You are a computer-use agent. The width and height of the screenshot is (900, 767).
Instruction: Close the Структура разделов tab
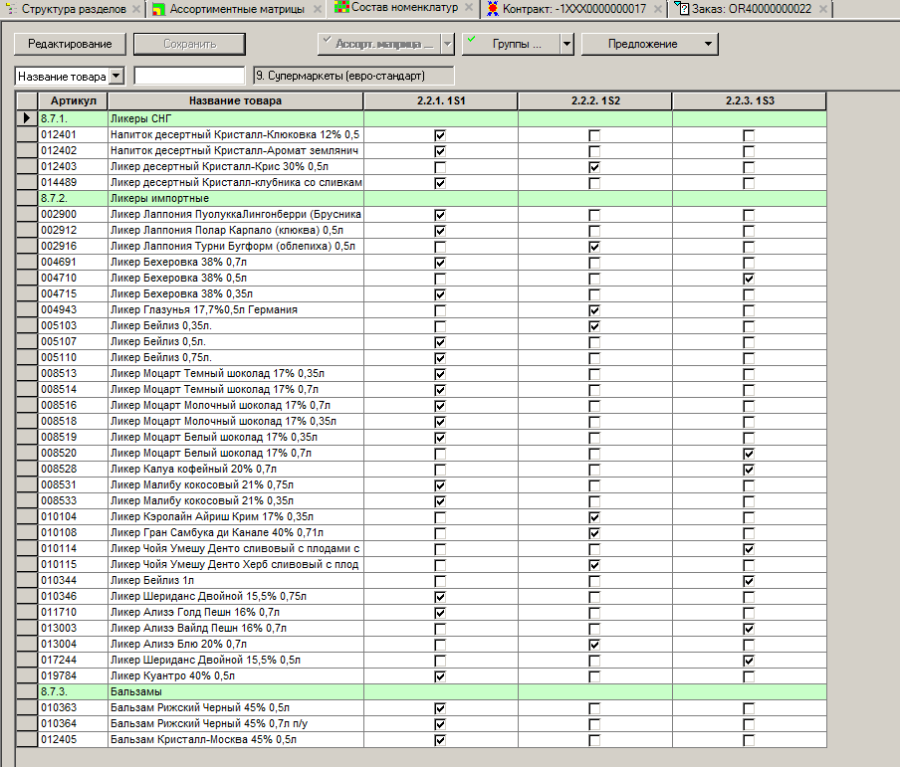pos(136,9)
